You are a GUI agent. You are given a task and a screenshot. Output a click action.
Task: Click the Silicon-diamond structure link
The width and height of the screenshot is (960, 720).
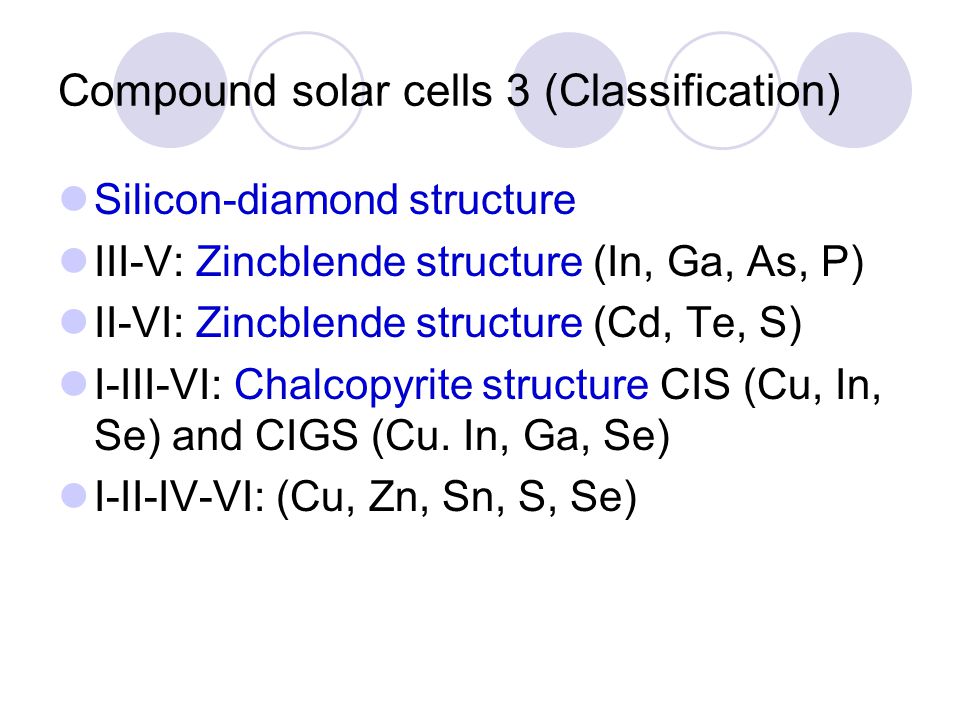335,200
